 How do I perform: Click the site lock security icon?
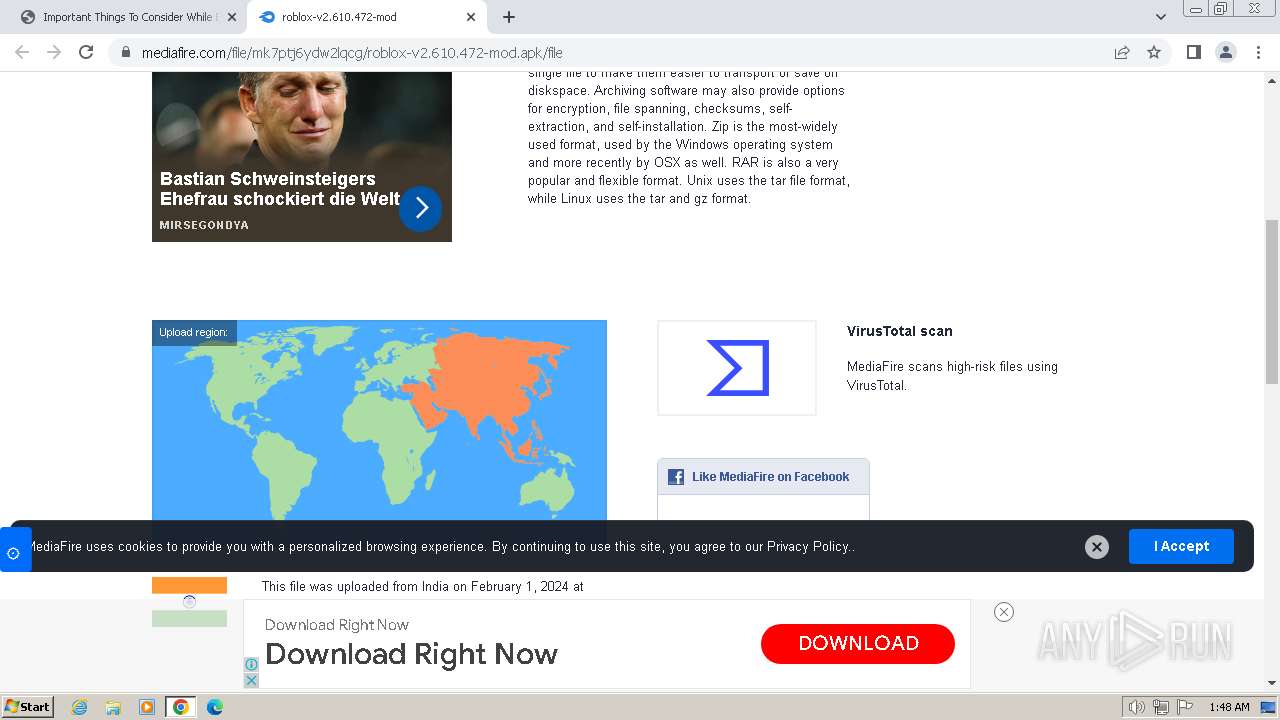tap(126, 52)
